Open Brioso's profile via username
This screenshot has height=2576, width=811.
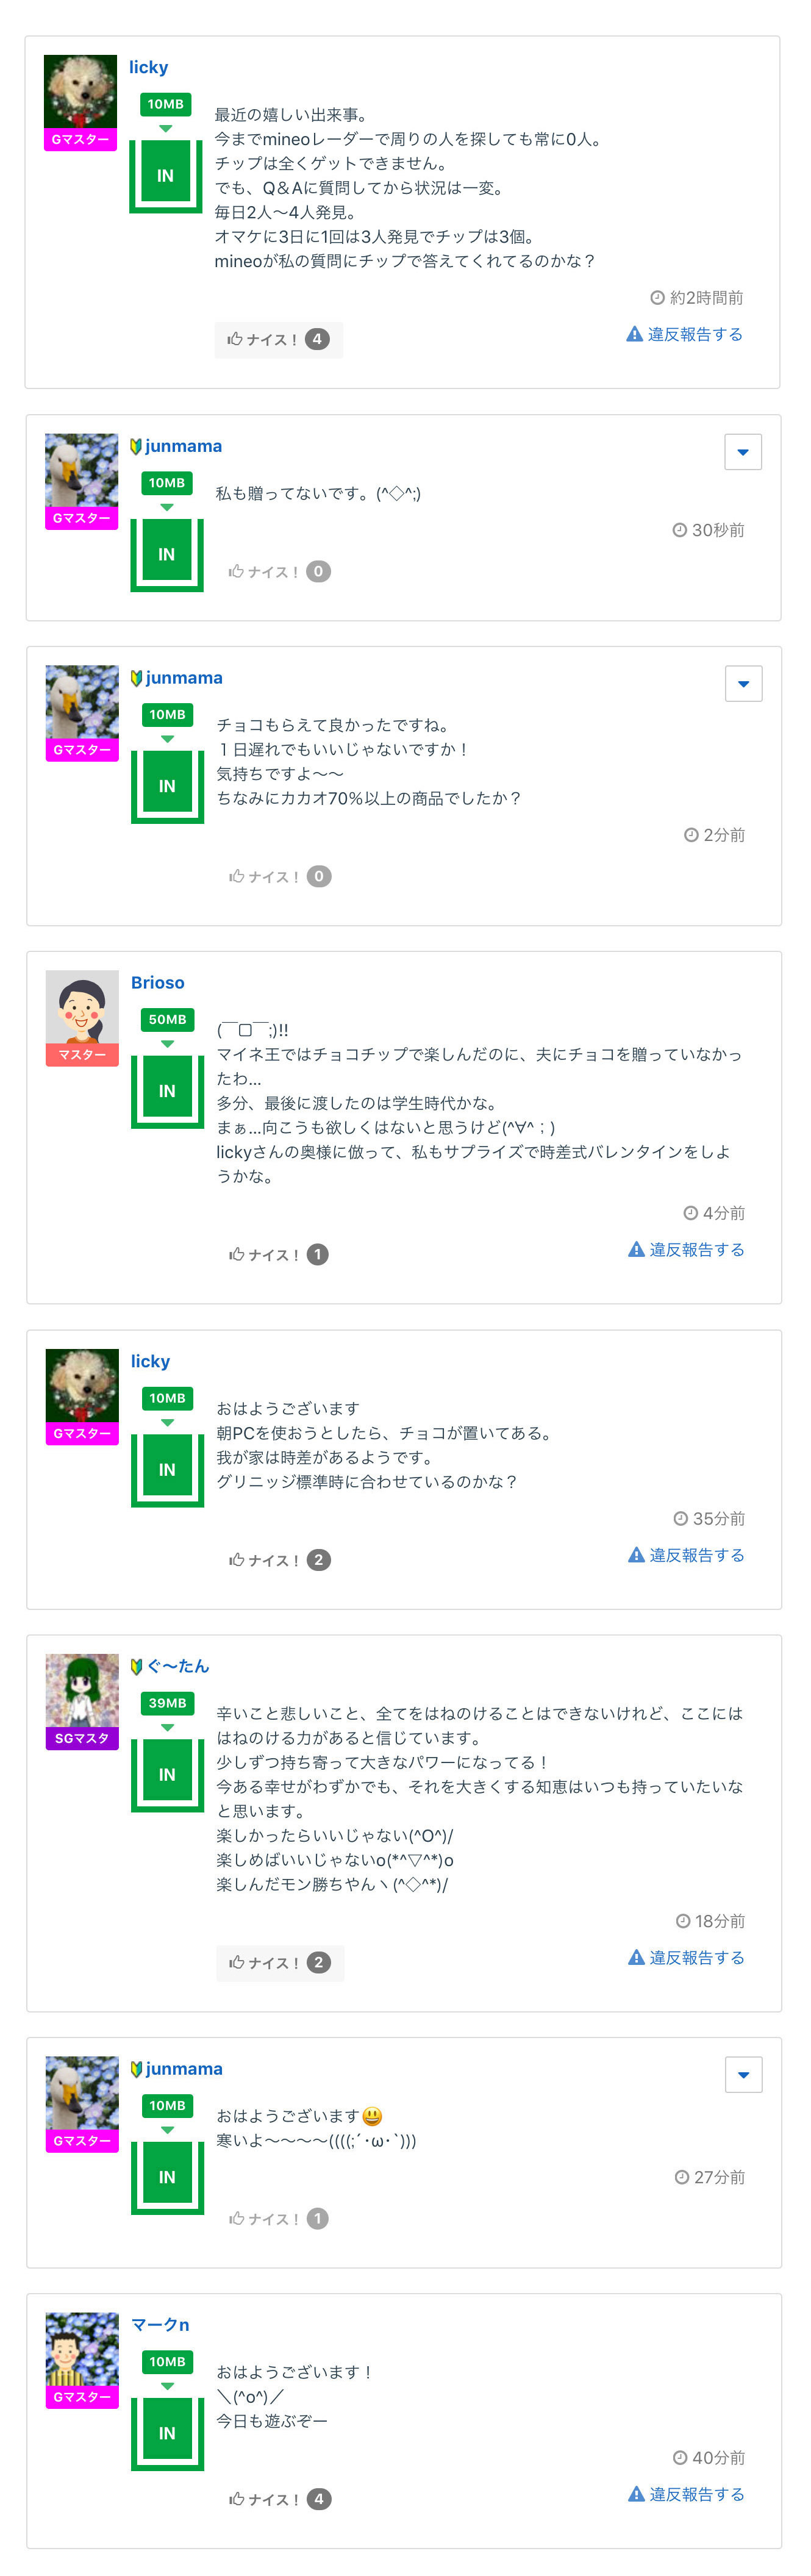(x=157, y=982)
